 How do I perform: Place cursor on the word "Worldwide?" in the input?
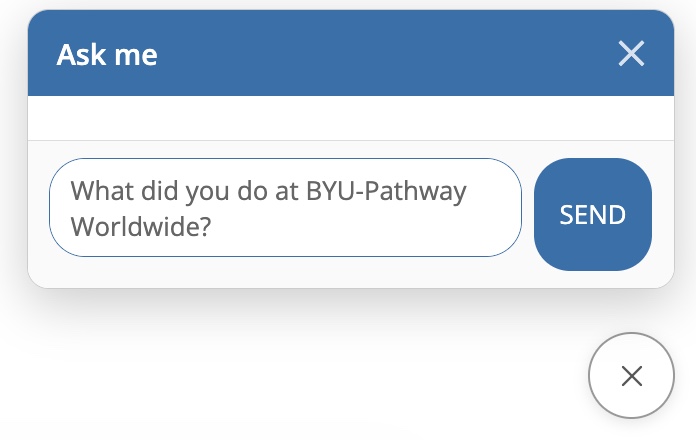pos(140,226)
